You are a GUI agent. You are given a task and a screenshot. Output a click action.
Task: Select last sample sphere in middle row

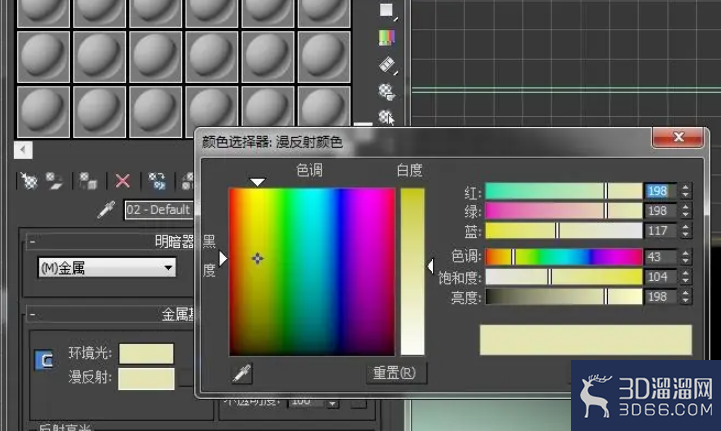tap(324, 57)
